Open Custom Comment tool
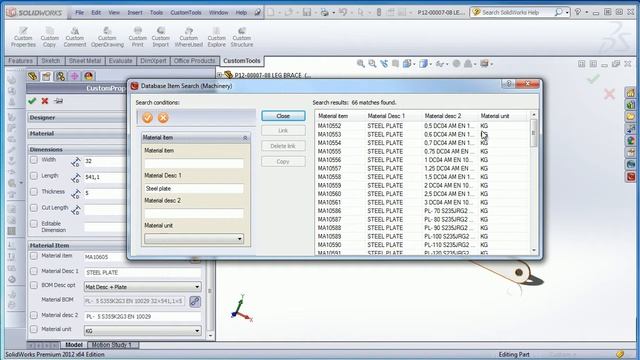Image resolution: width=640 pixels, height=360 pixels. [x=75, y=37]
